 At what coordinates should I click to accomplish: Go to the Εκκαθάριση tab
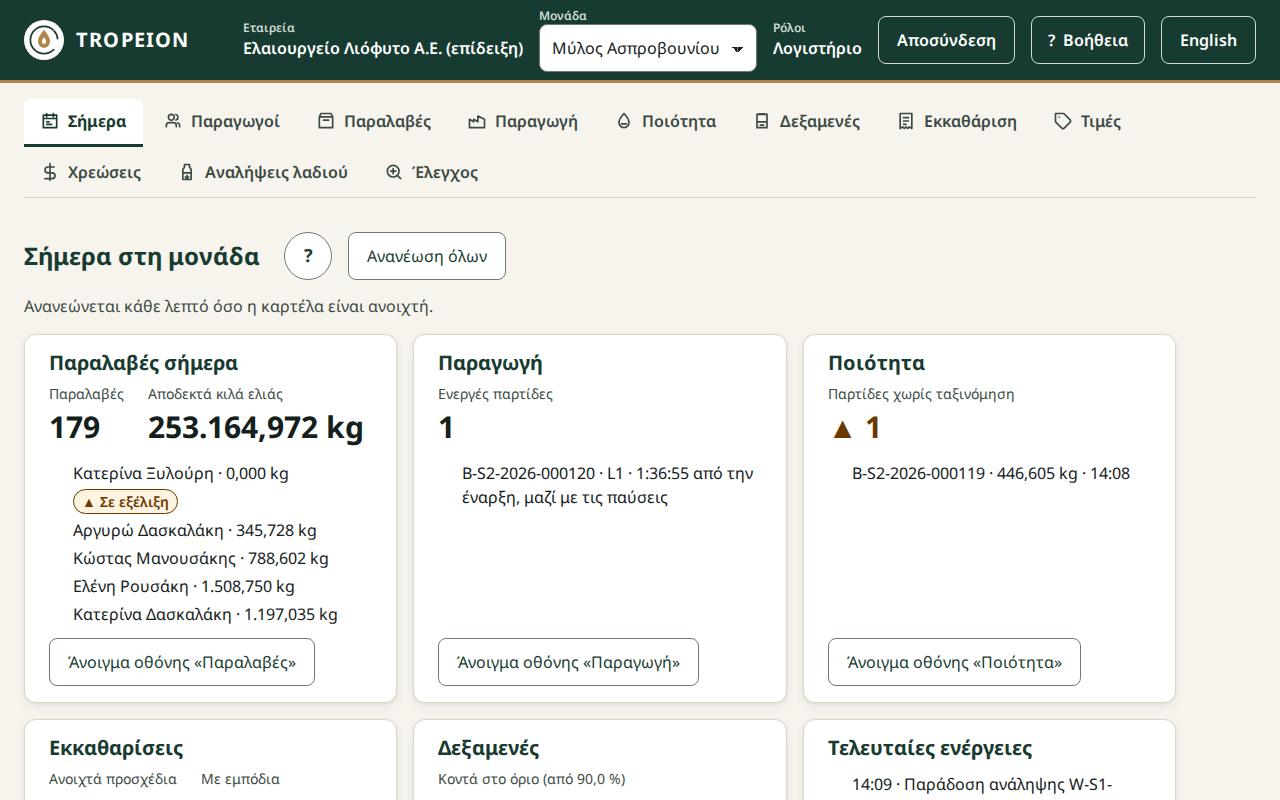point(957,121)
